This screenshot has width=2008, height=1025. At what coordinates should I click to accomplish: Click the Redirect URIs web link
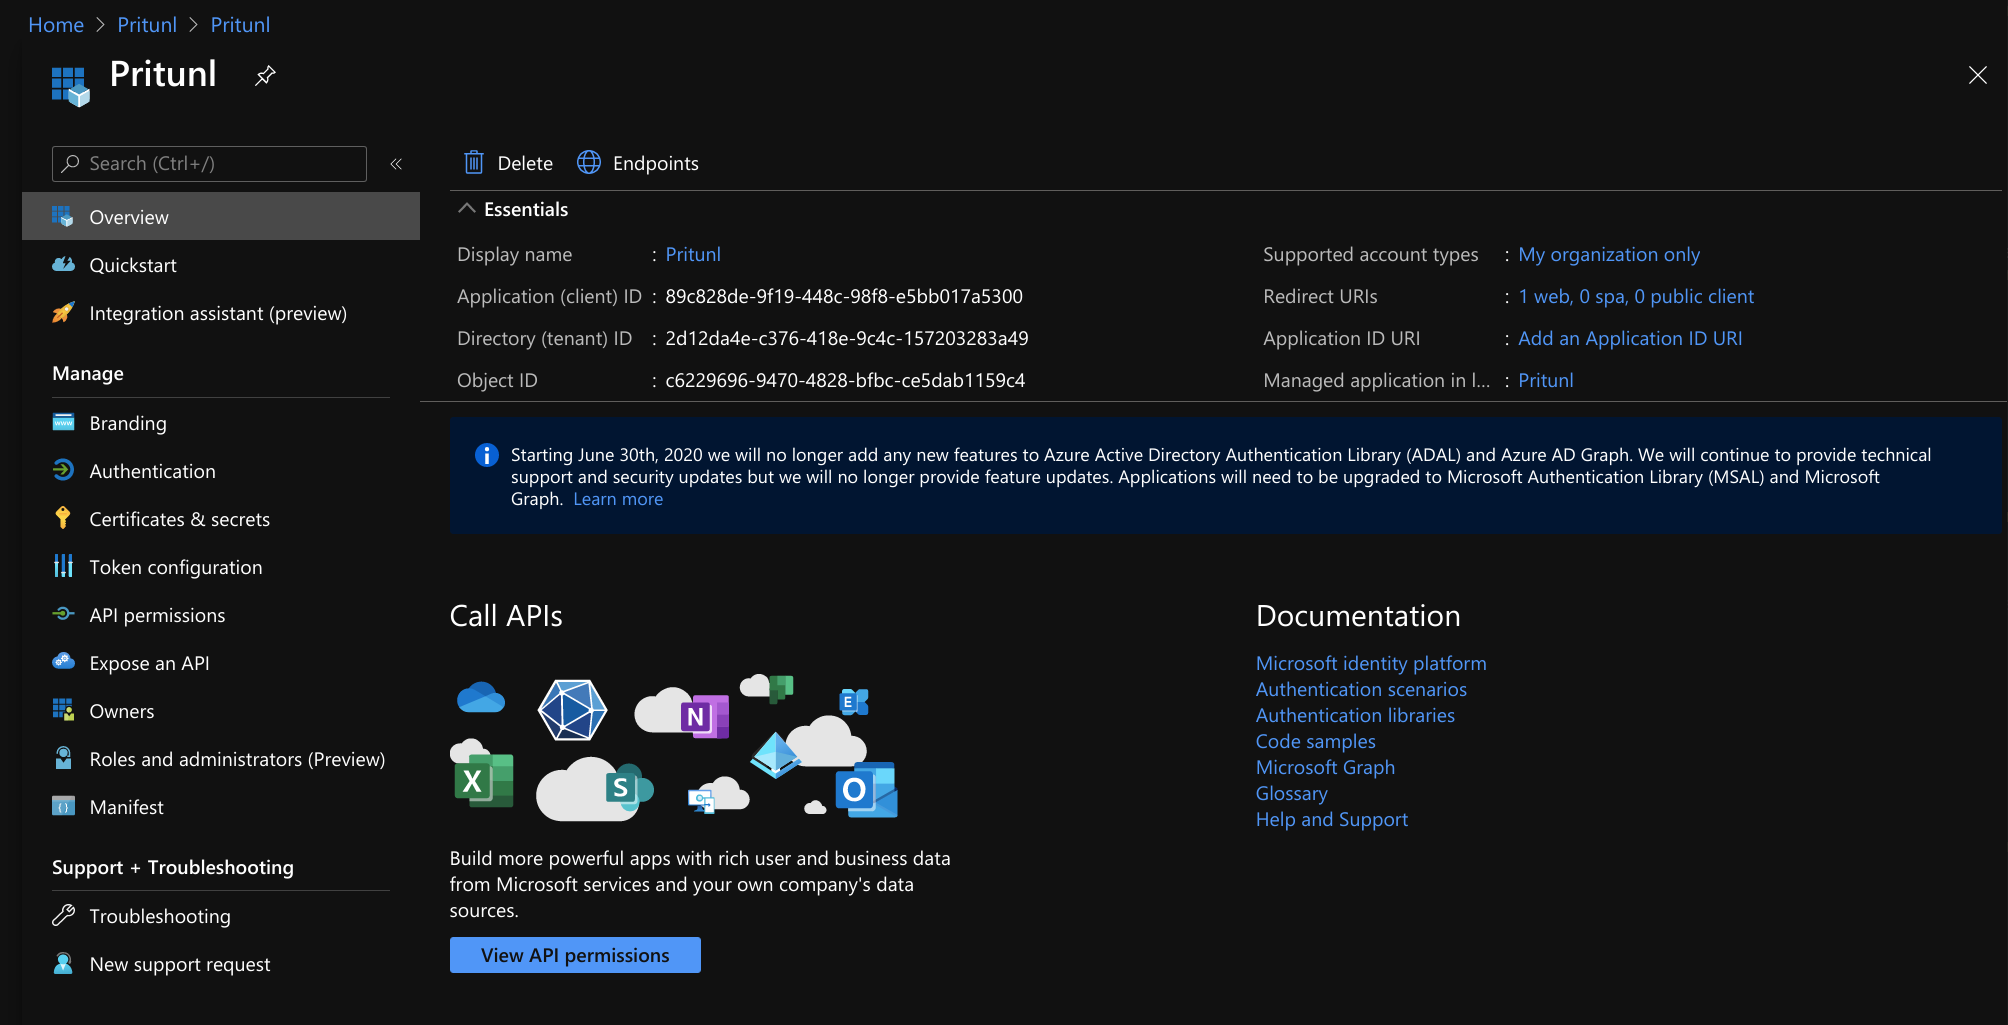[1635, 296]
